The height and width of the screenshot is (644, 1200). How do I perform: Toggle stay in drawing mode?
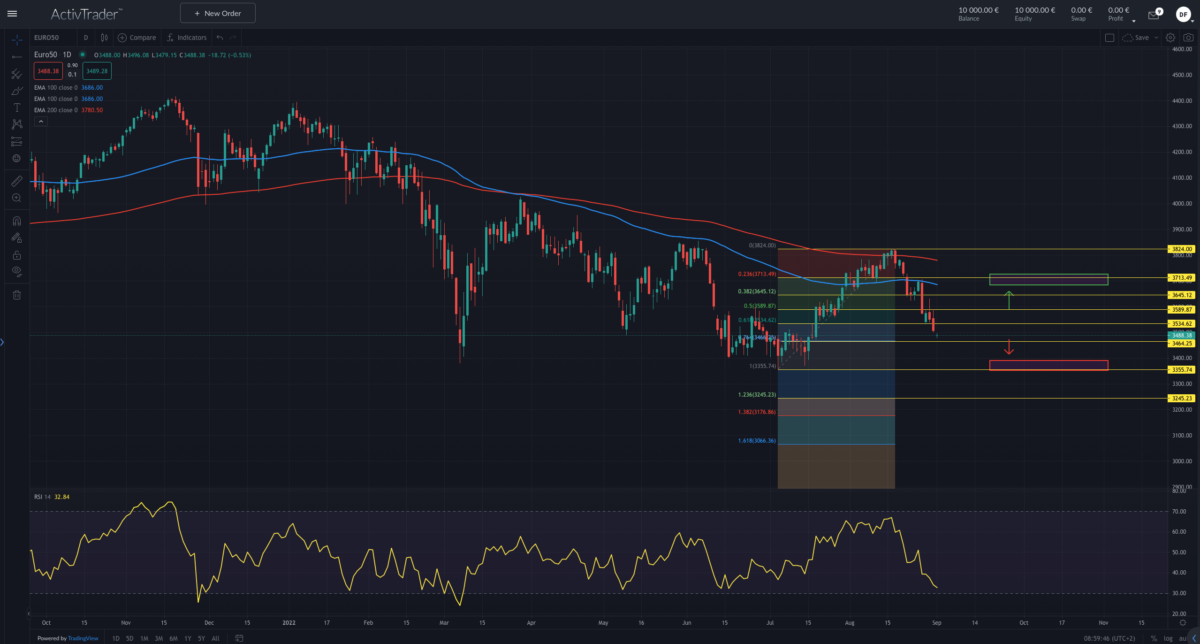(16, 238)
